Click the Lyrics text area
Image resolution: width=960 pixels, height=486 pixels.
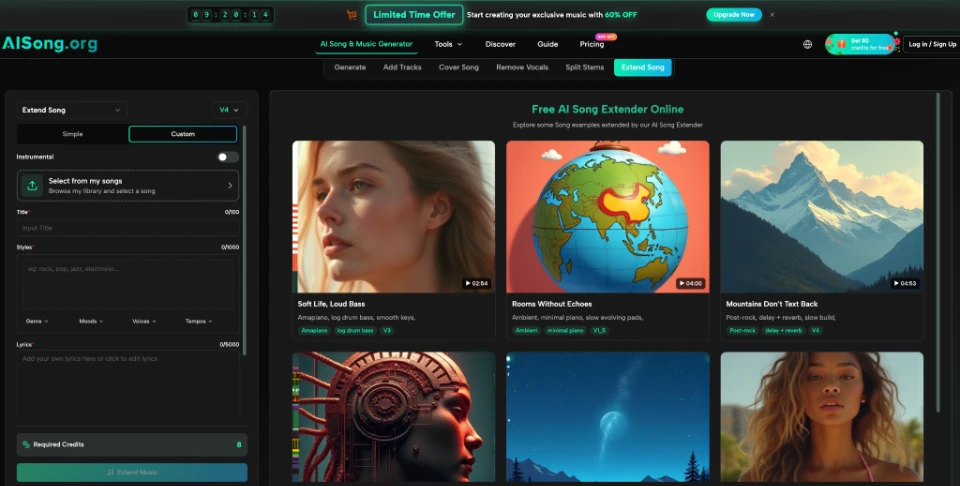point(127,383)
